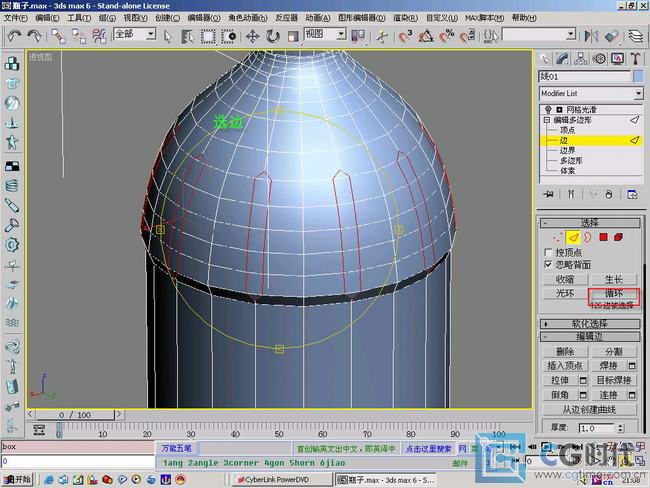Image resolution: width=650 pixels, height=488 pixels.
Task: Switch to the Hierarchy command panel icon
Action: [x=581, y=59]
